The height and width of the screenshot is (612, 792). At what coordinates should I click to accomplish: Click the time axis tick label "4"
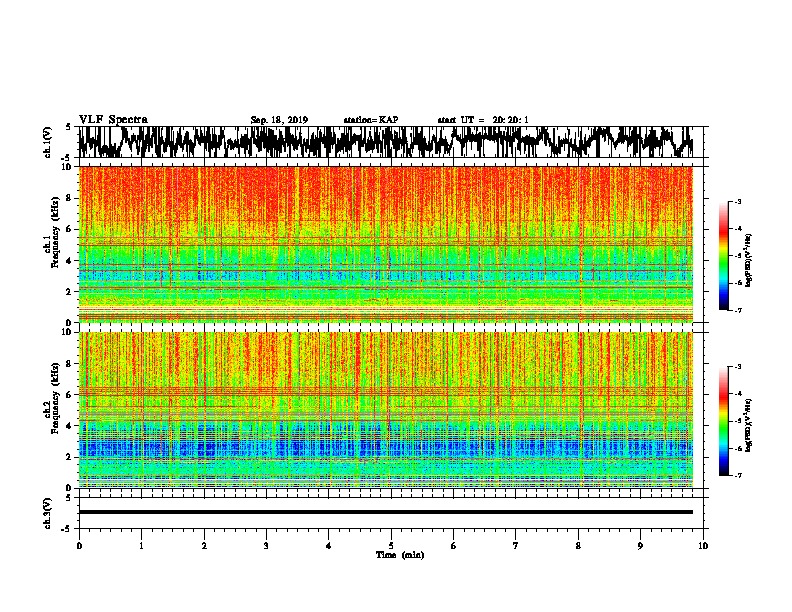(329, 546)
